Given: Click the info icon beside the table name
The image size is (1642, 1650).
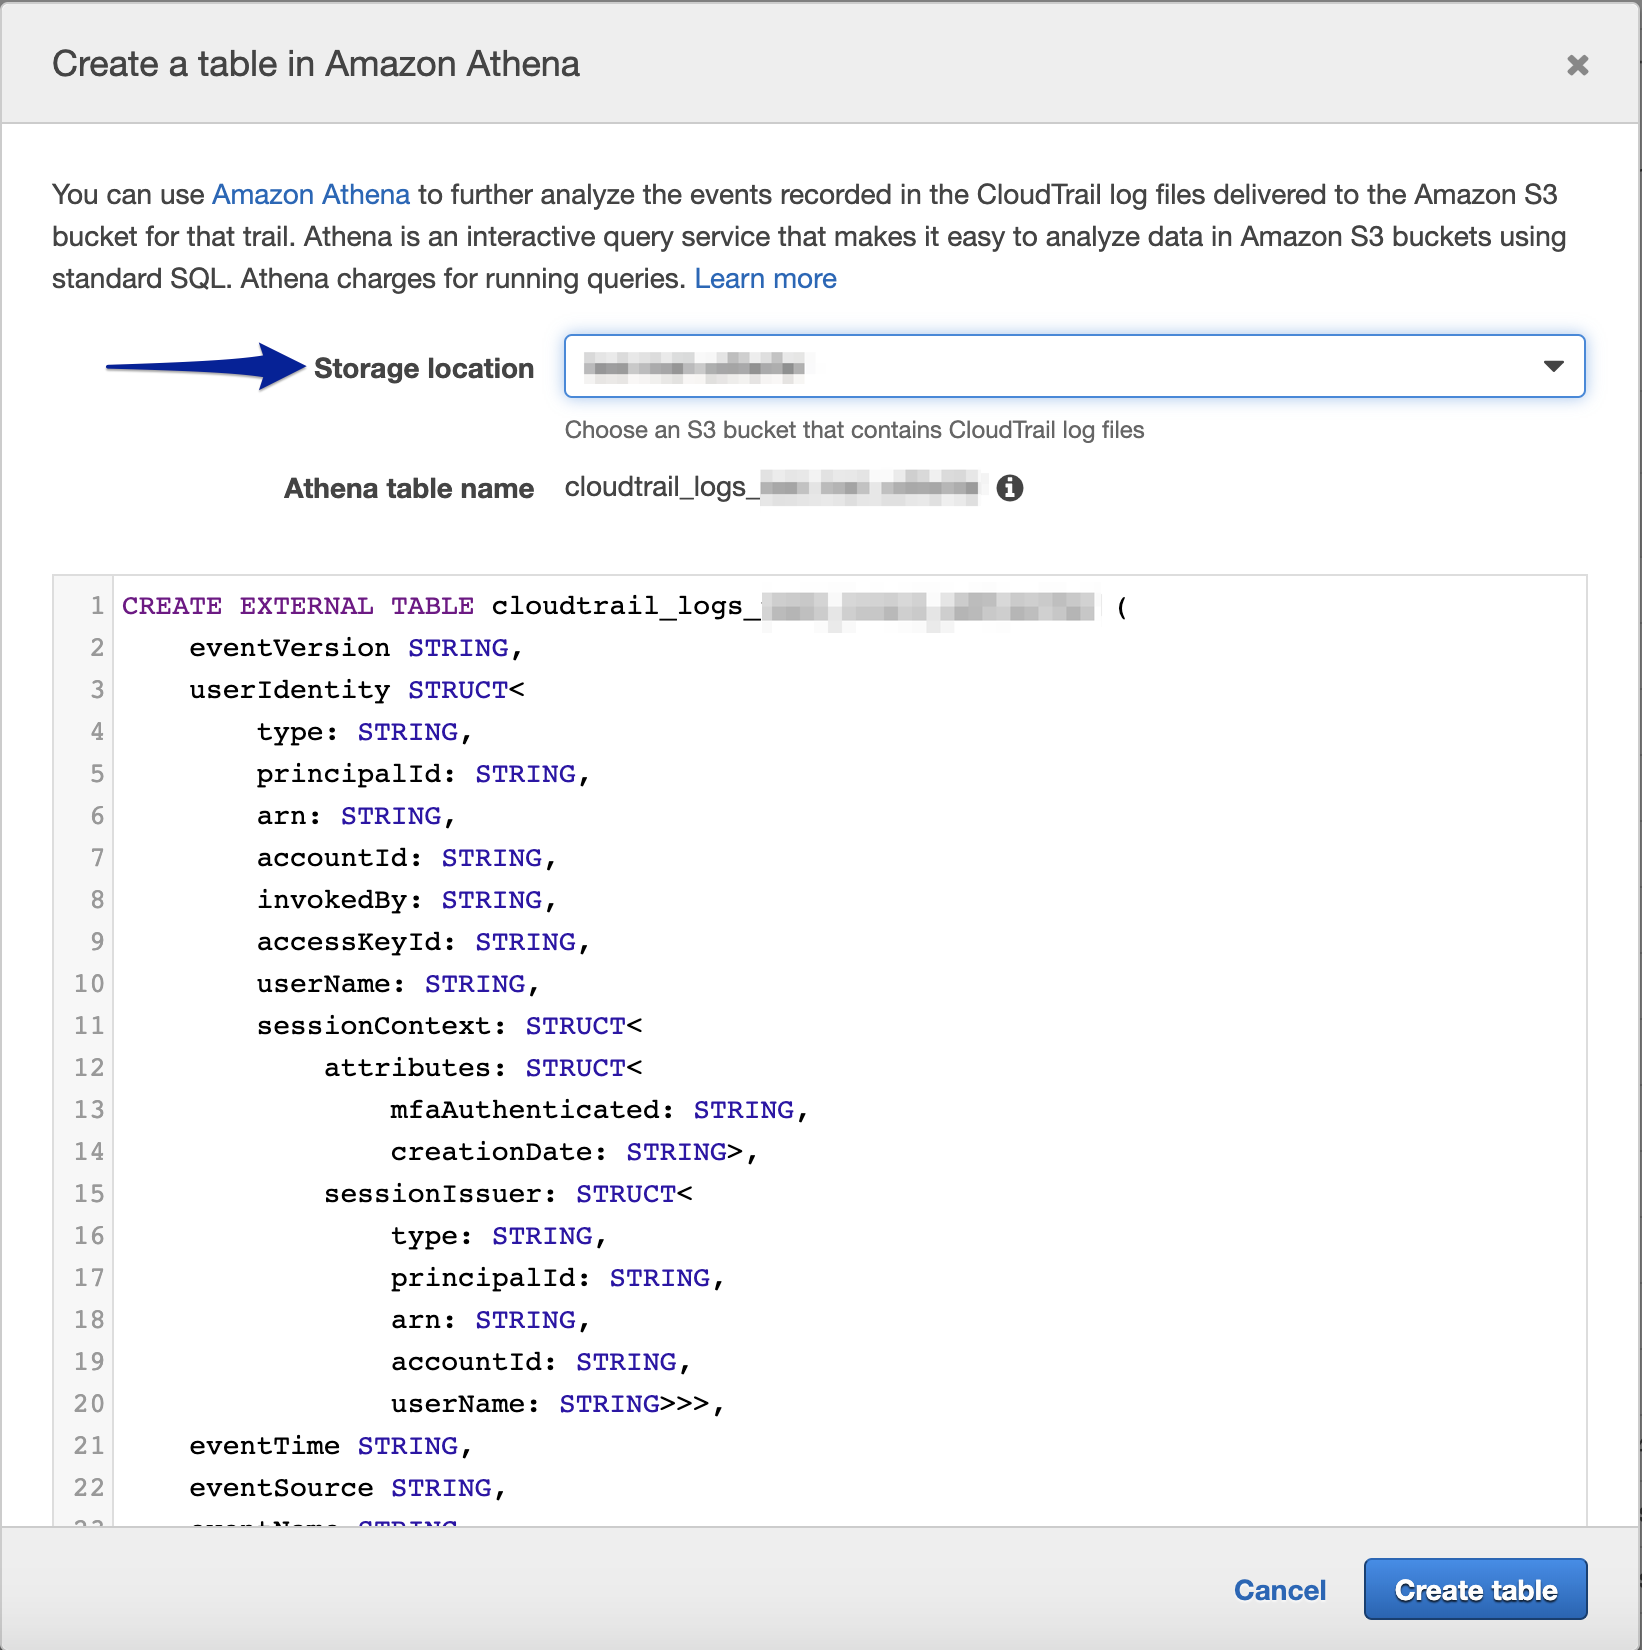Looking at the screenshot, I should (1010, 488).
